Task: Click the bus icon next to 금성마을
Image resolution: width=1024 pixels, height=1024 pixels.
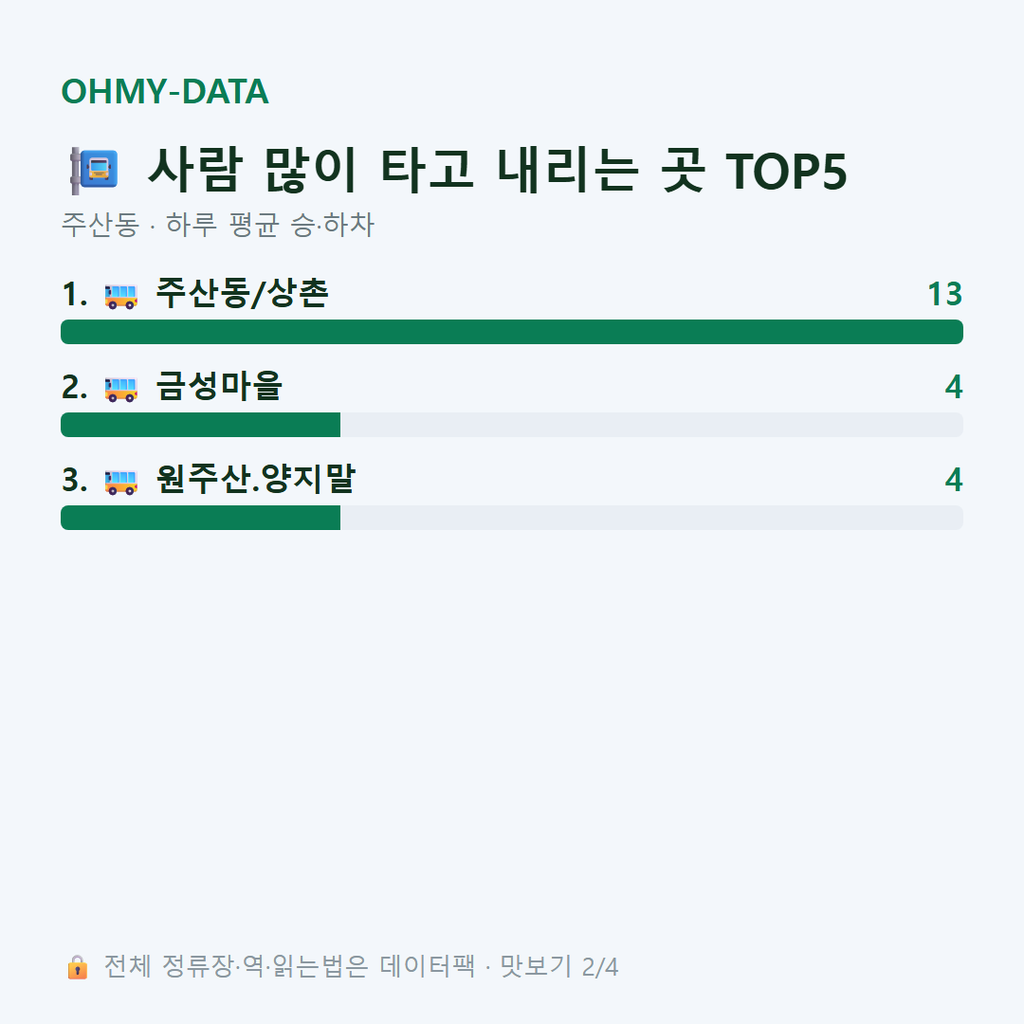Action: click(121, 389)
